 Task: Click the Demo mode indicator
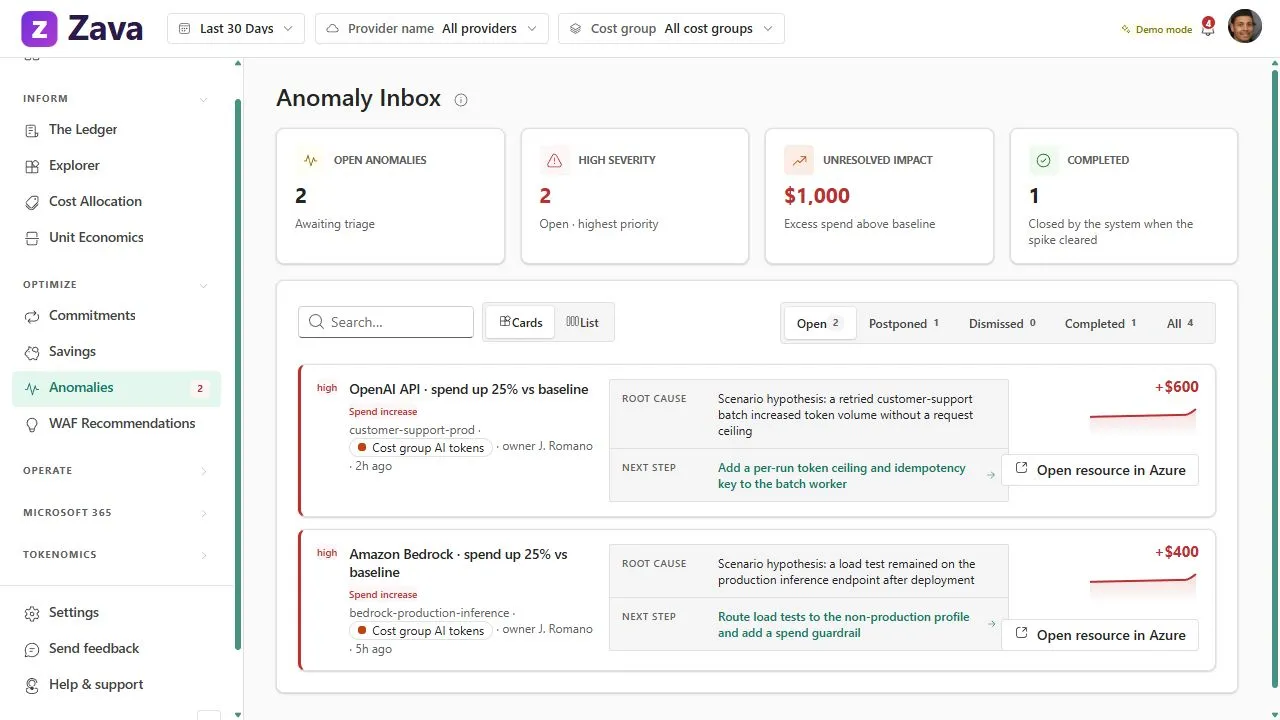click(1157, 30)
